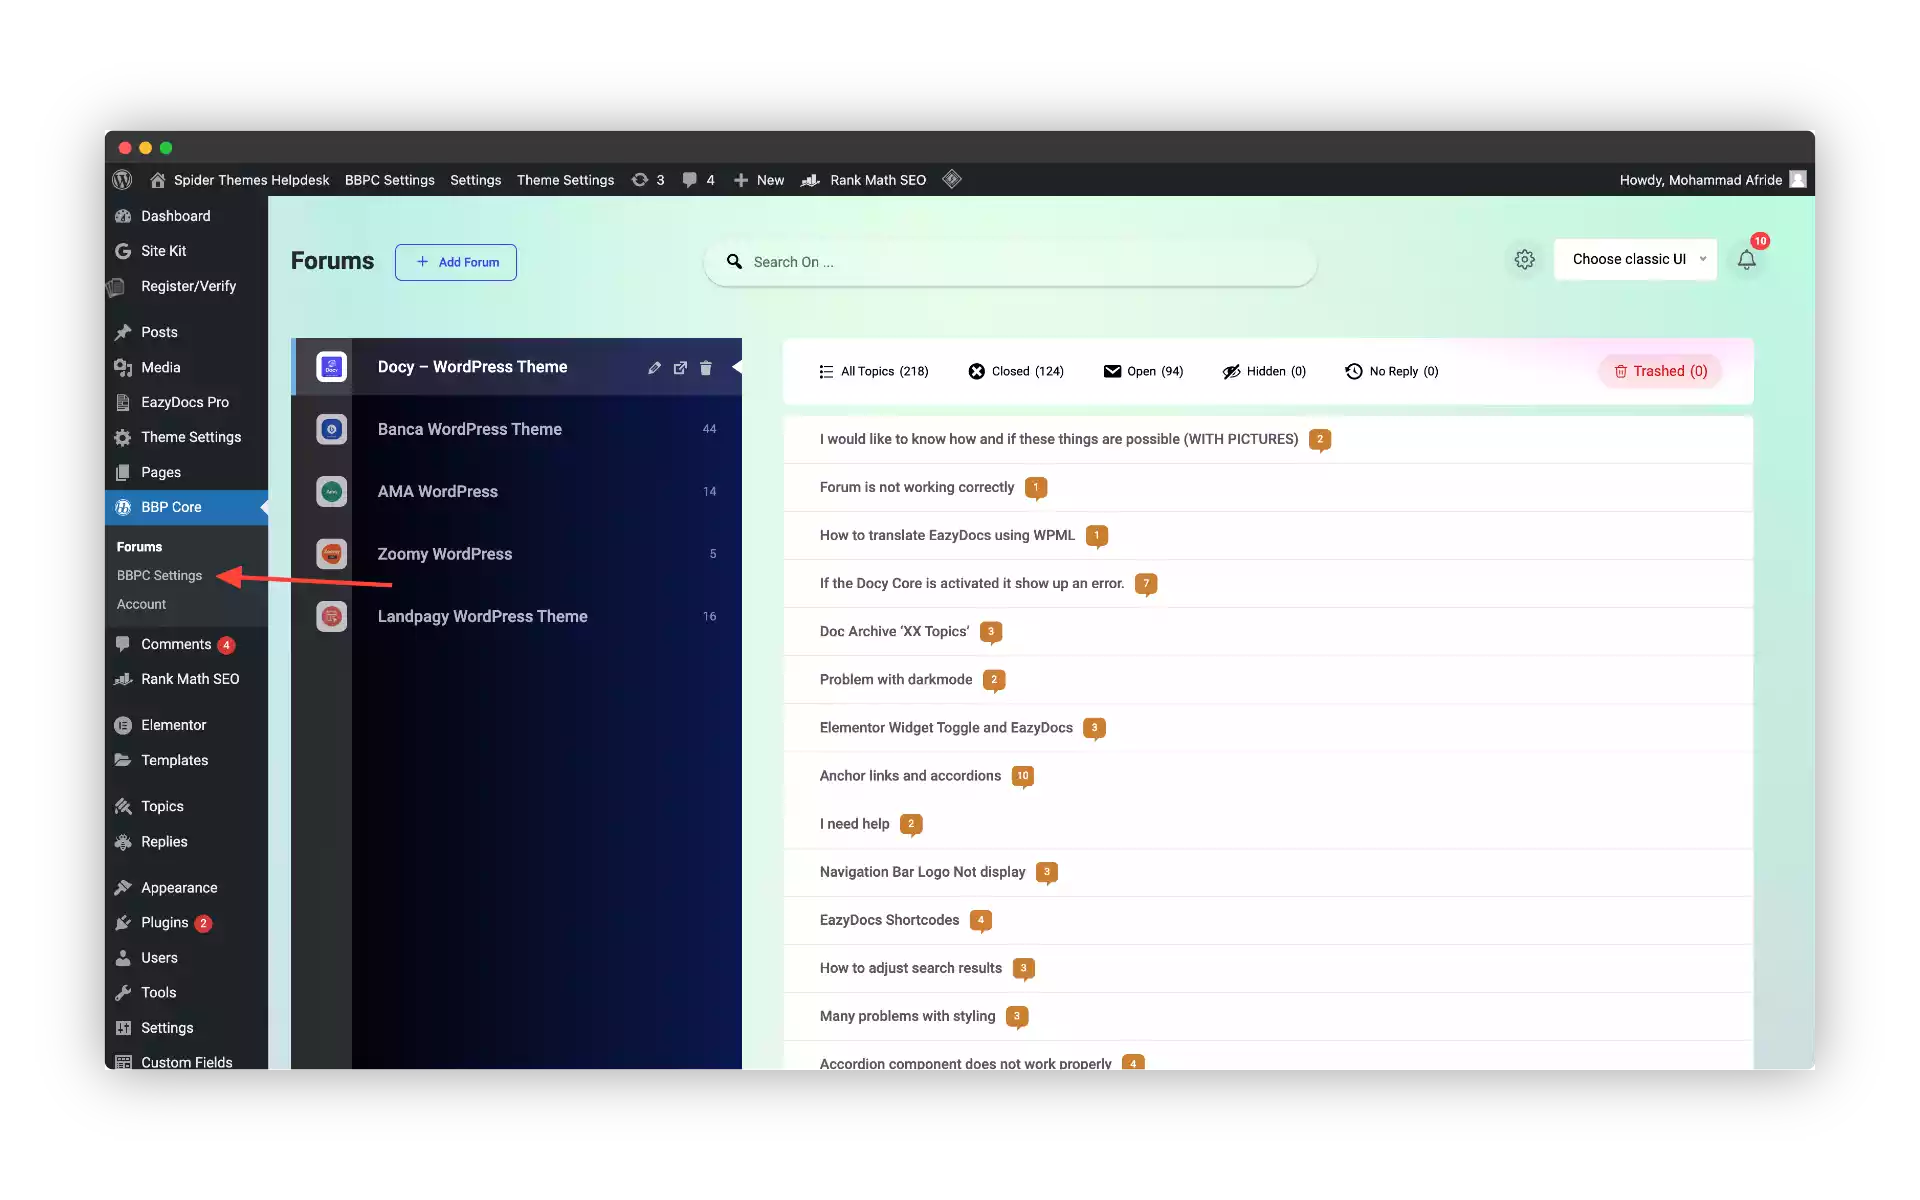Open the notifications bell showing 10

(1747, 259)
